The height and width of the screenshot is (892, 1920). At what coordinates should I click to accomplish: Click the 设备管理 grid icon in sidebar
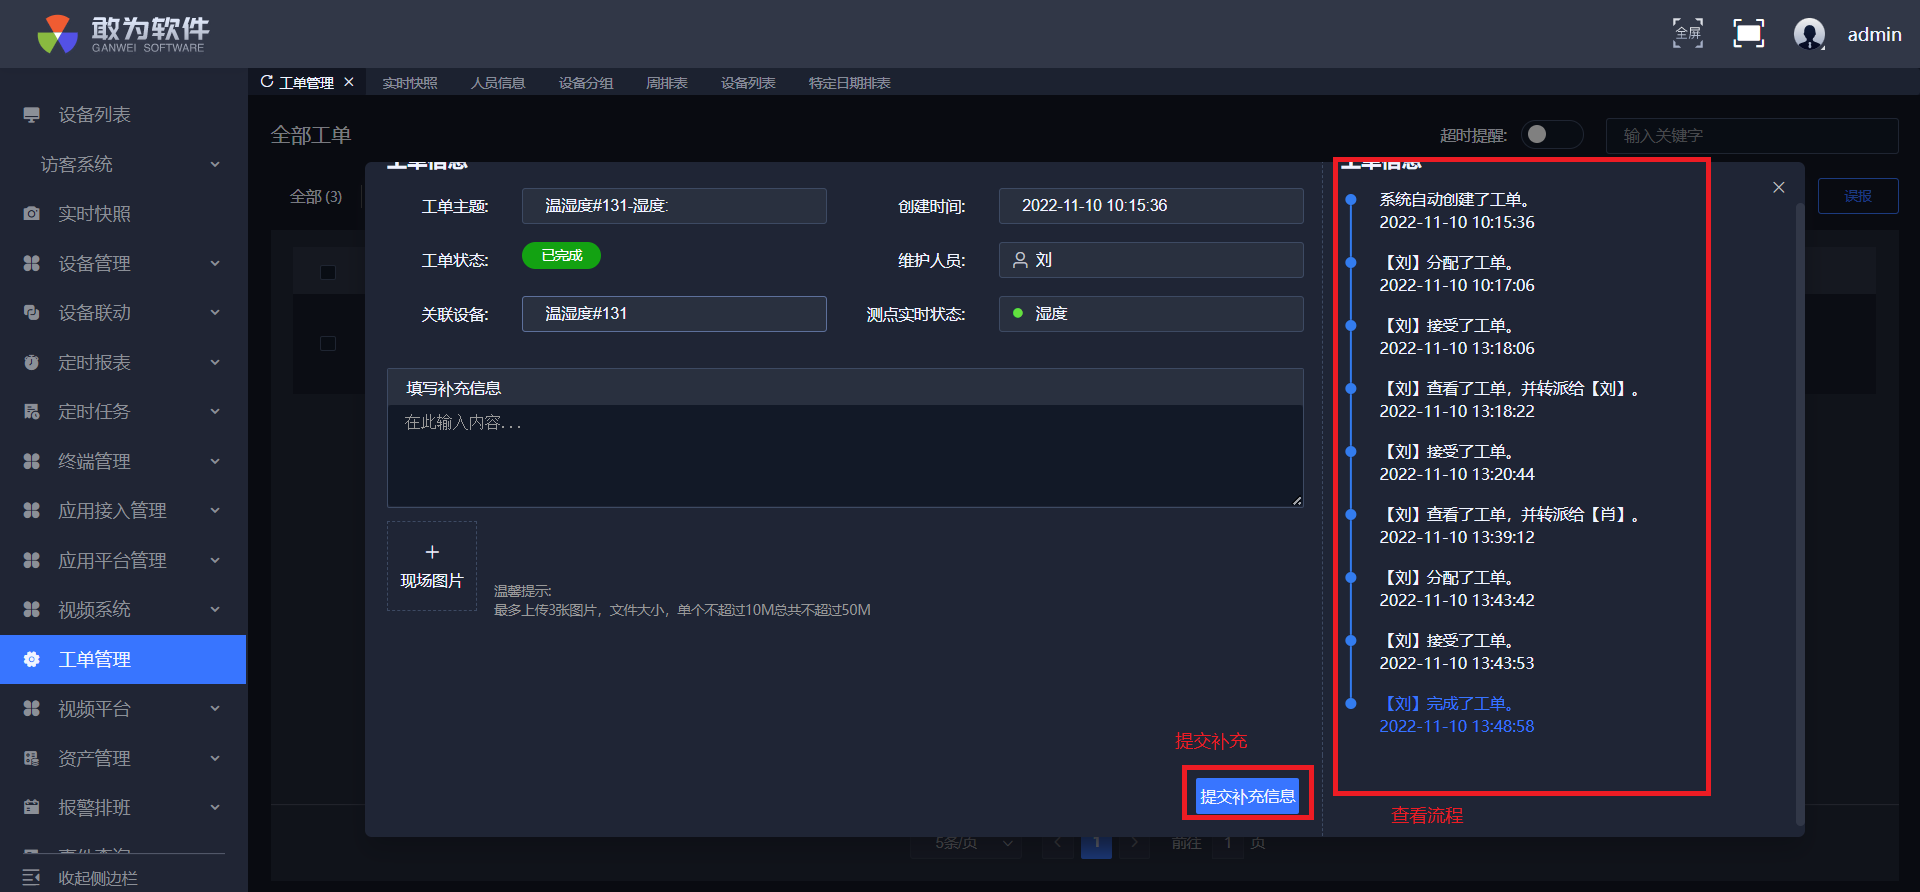tap(32, 263)
